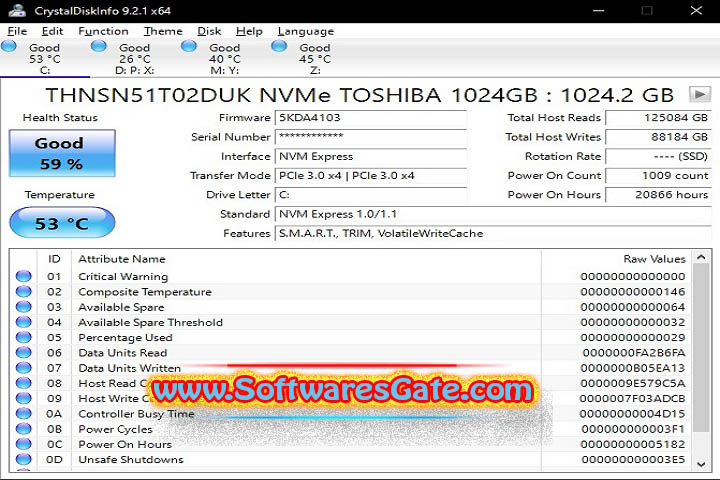Image resolution: width=720 pixels, height=480 pixels.
Task: Select the Controller Busy Time attribute name
Action: (x=136, y=414)
